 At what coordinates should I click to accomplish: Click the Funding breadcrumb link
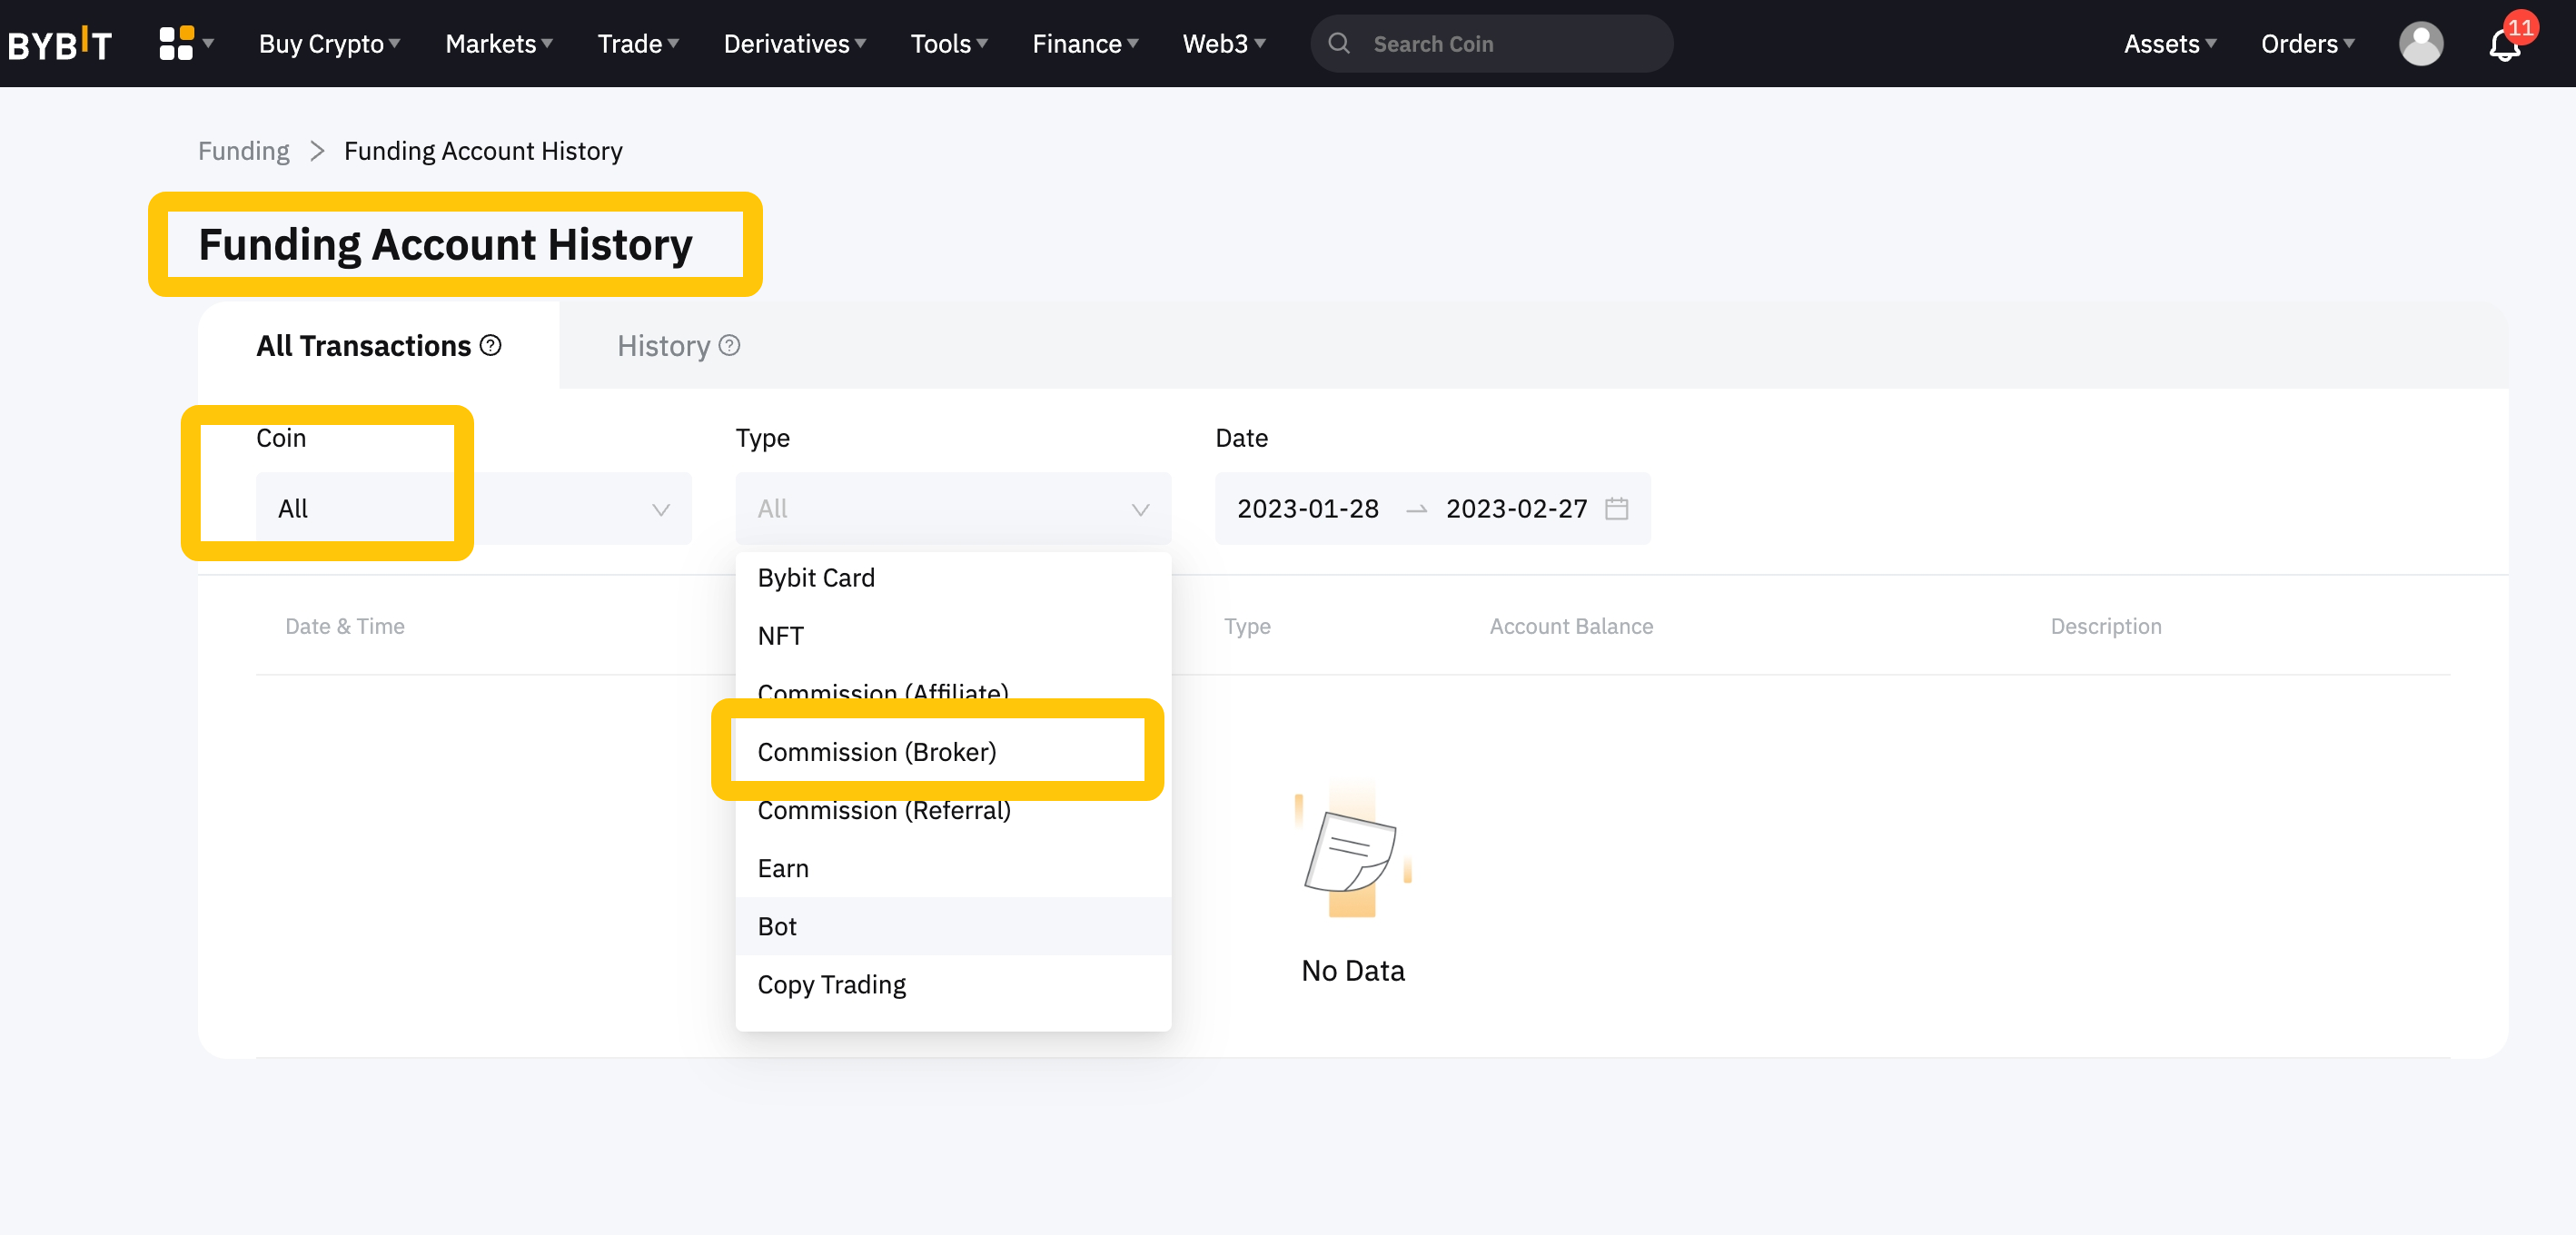click(x=243, y=151)
